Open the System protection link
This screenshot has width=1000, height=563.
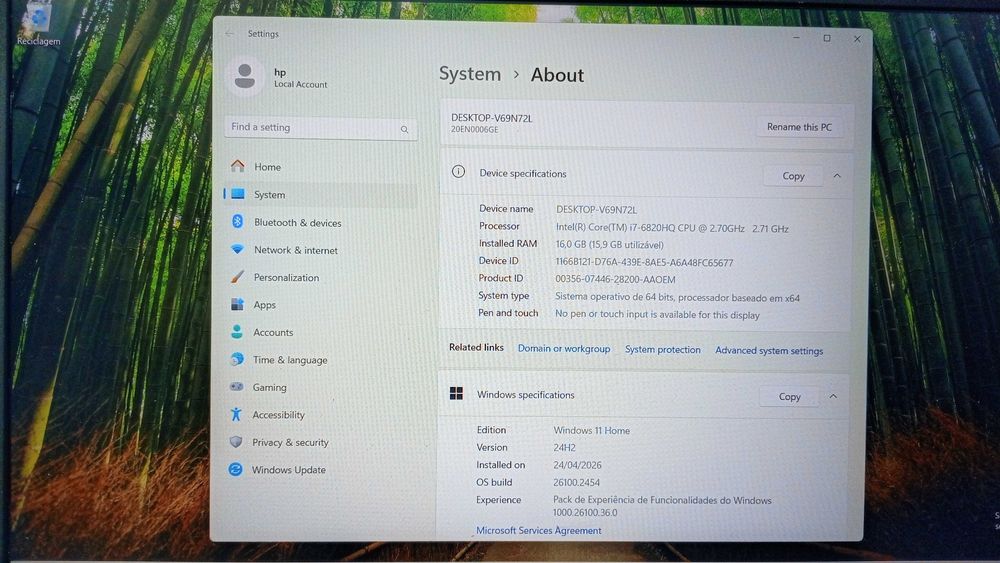click(x=663, y=349)
